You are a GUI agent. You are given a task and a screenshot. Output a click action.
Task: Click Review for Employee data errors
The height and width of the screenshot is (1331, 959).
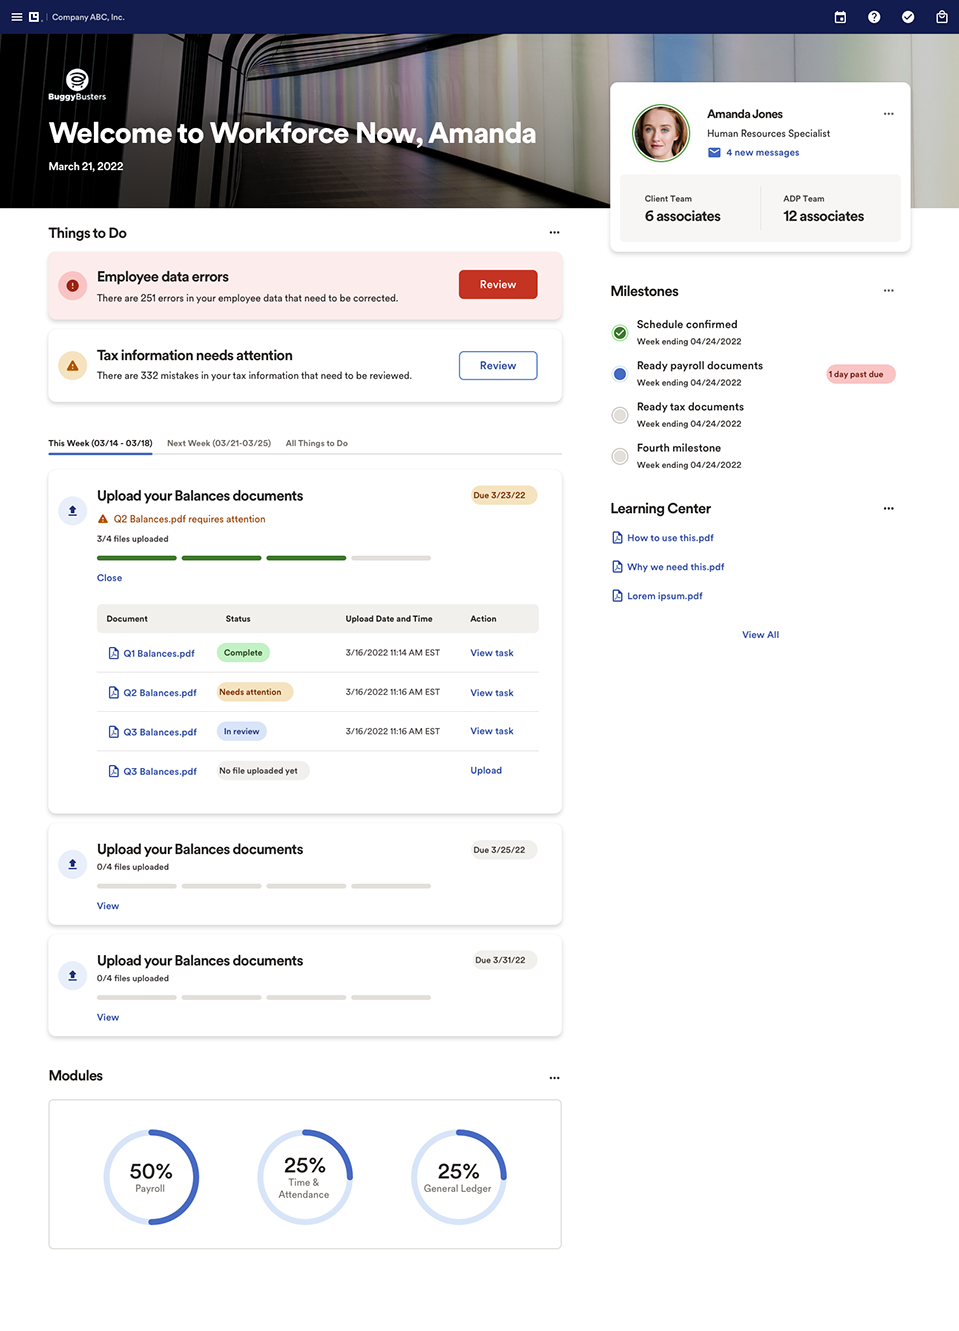tap(497, 285)
